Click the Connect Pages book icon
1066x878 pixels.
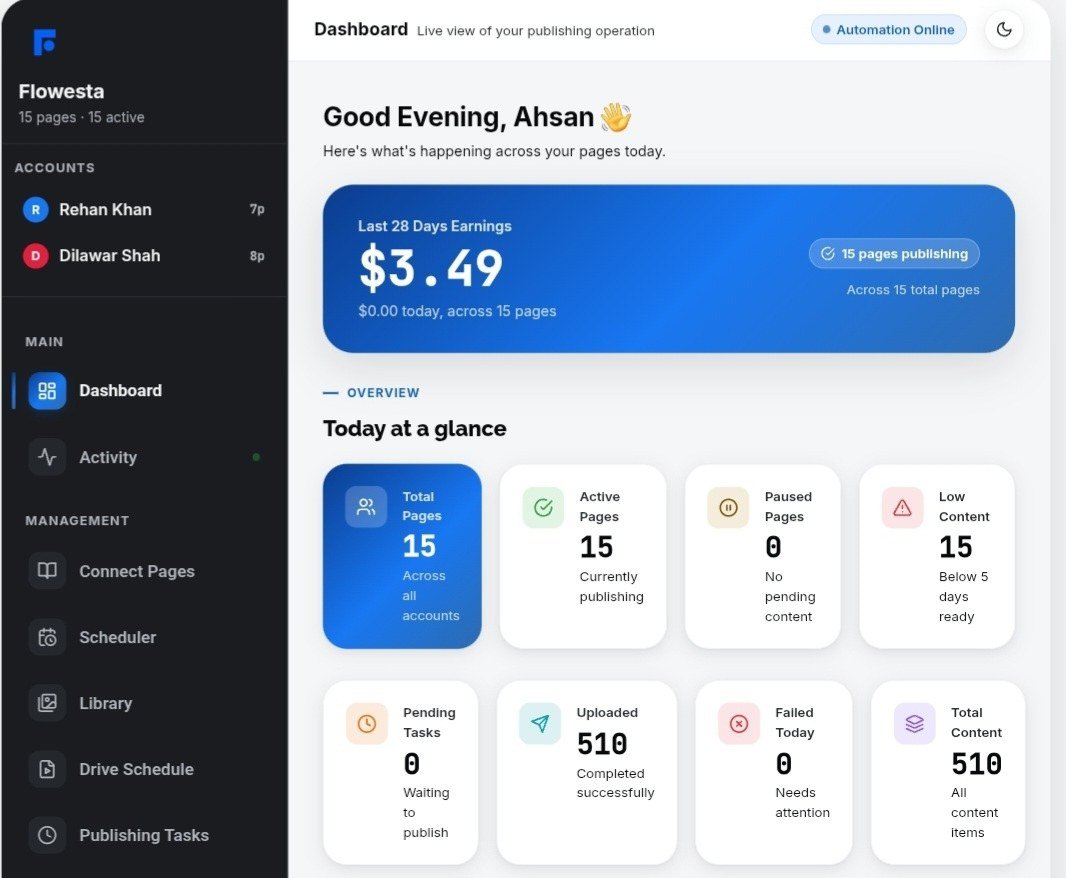pos(47,571)
